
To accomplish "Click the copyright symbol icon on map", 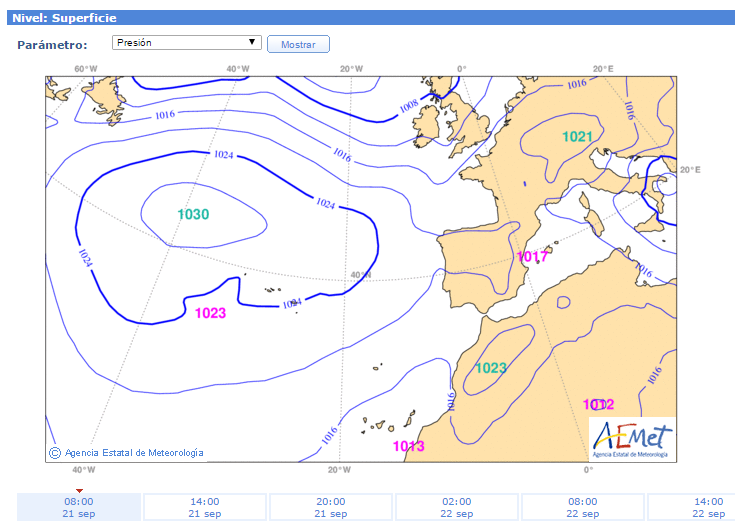I will click(55, 453).
